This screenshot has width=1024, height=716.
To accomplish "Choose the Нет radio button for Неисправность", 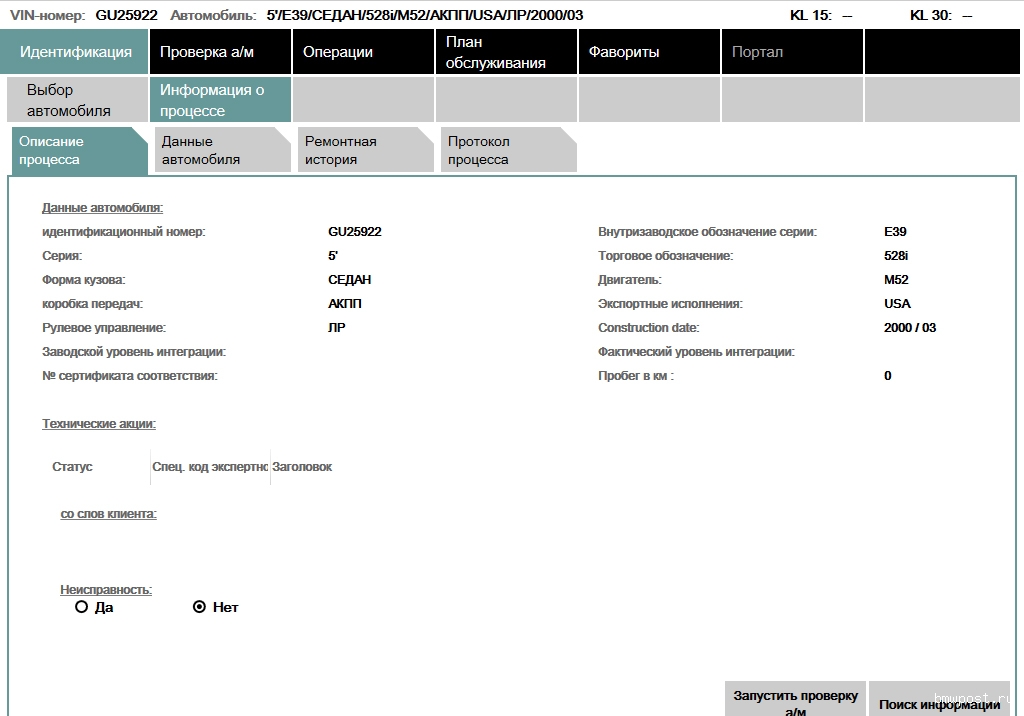I will pyautogui.click(x=199, y=607).
